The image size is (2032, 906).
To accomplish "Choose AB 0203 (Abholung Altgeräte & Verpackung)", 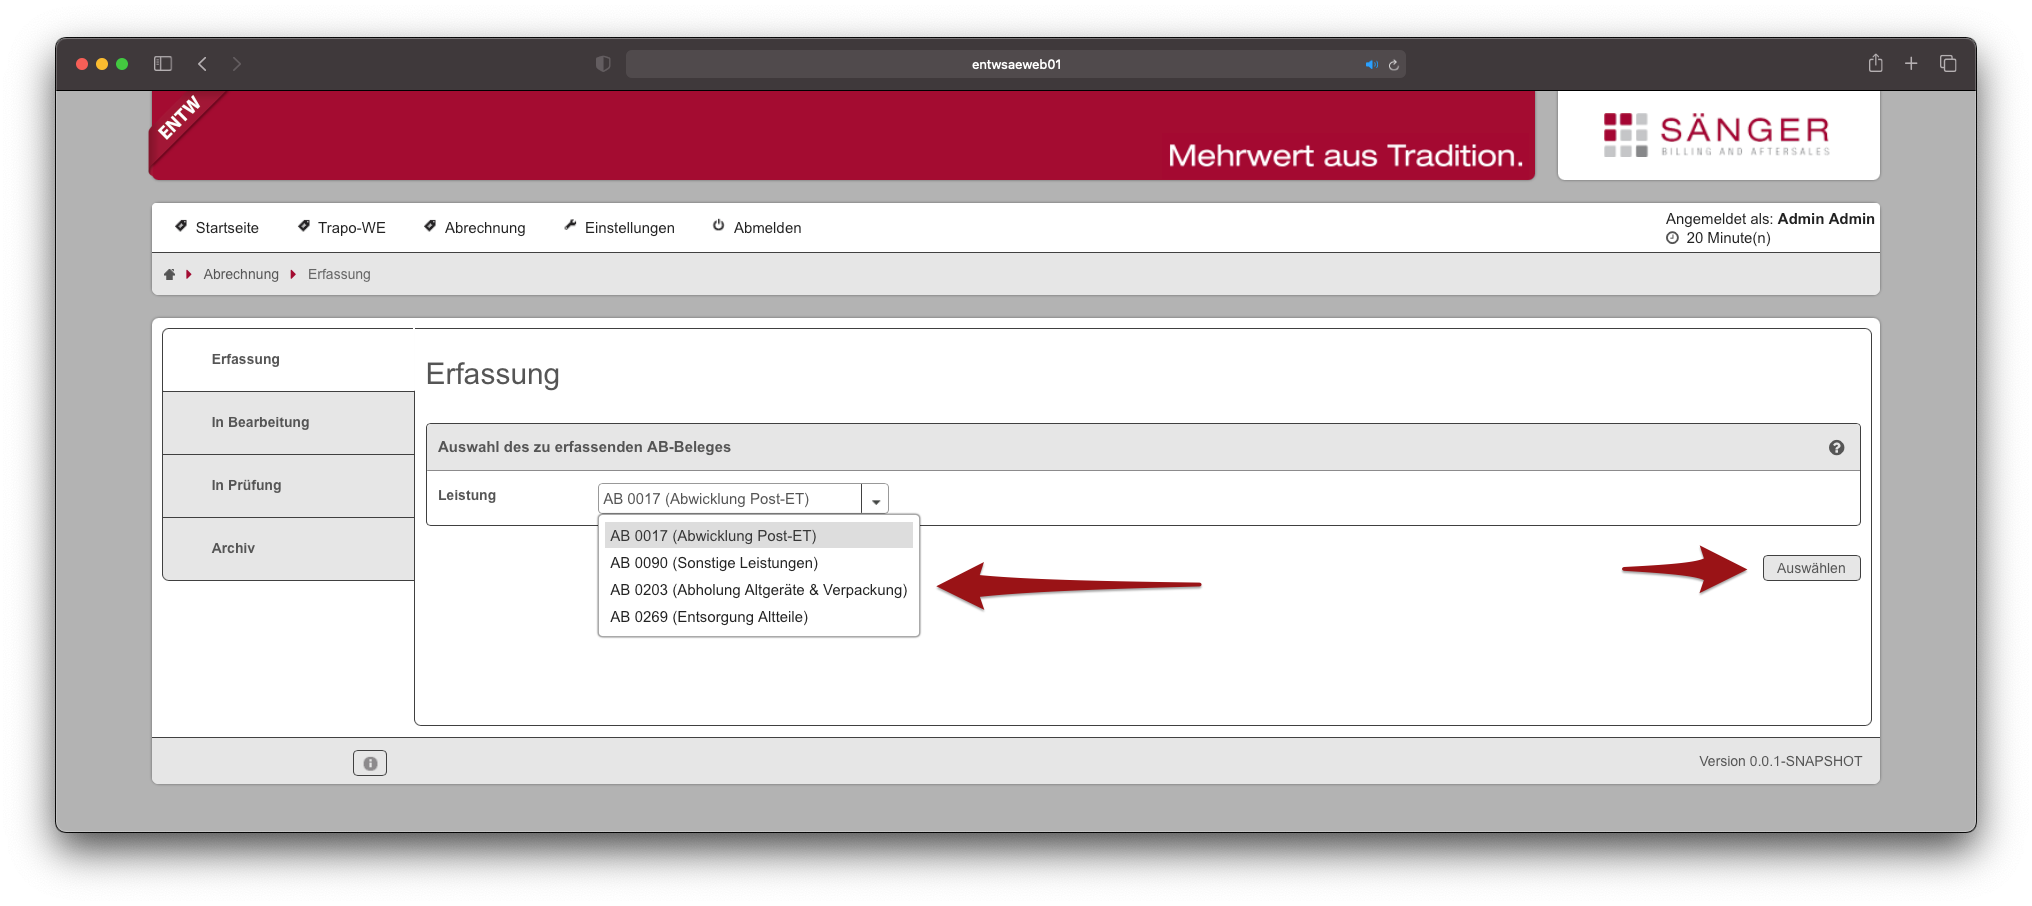I will (758, 590).
